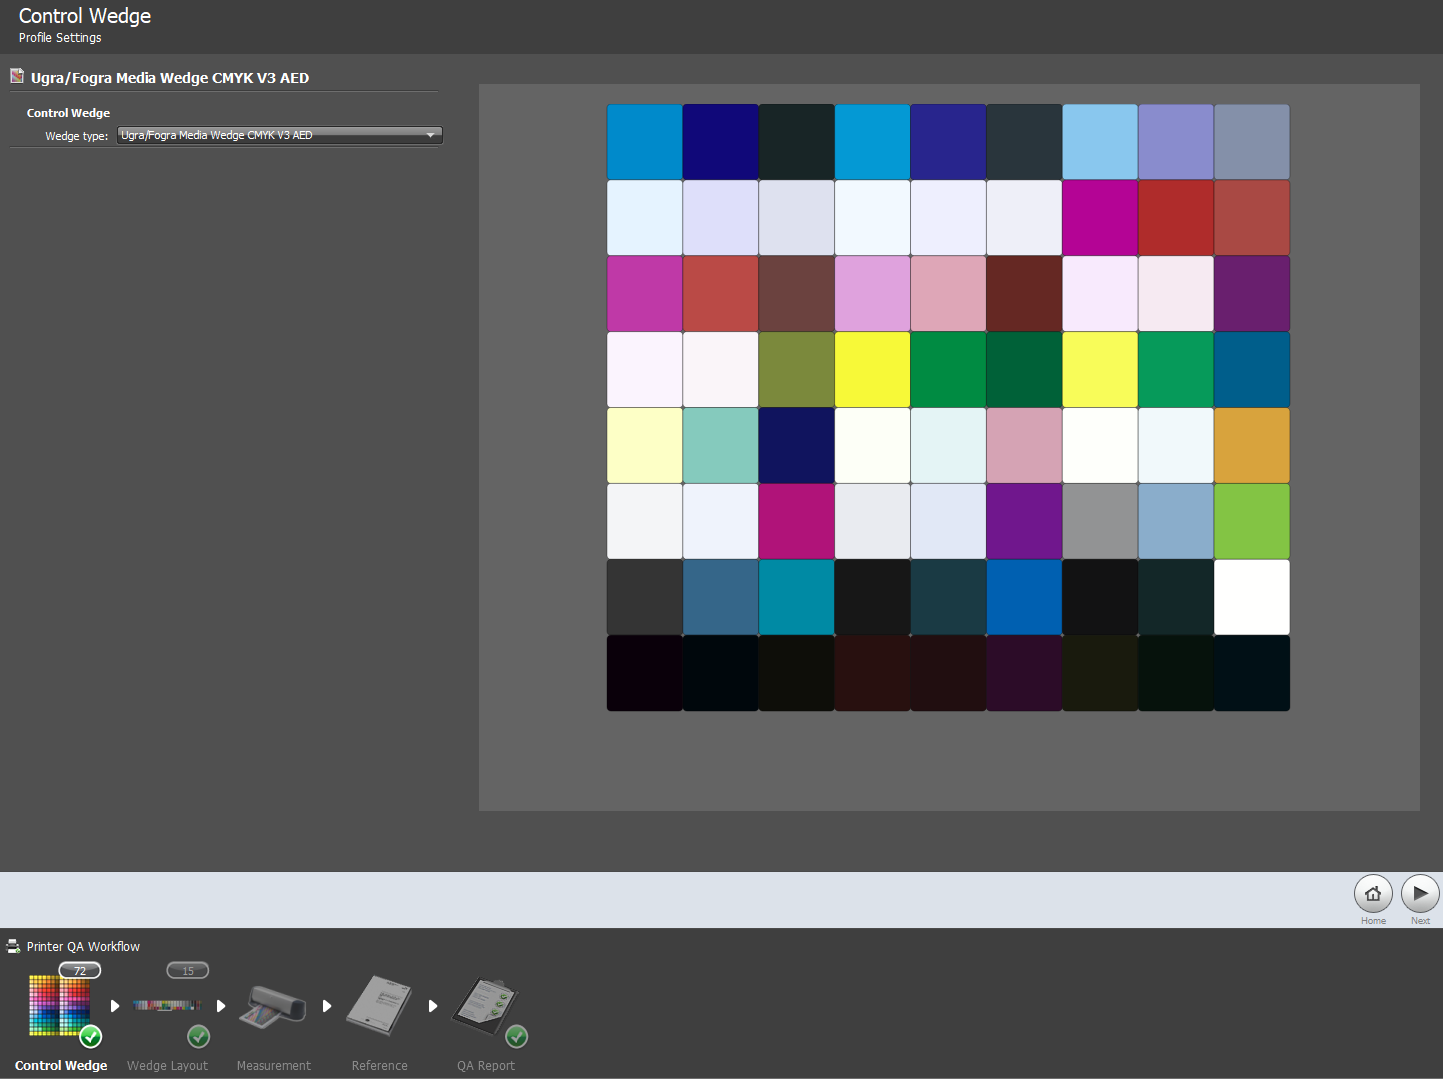Click the Home button icon
1443x1079 pixels.
click(1372, 893)
